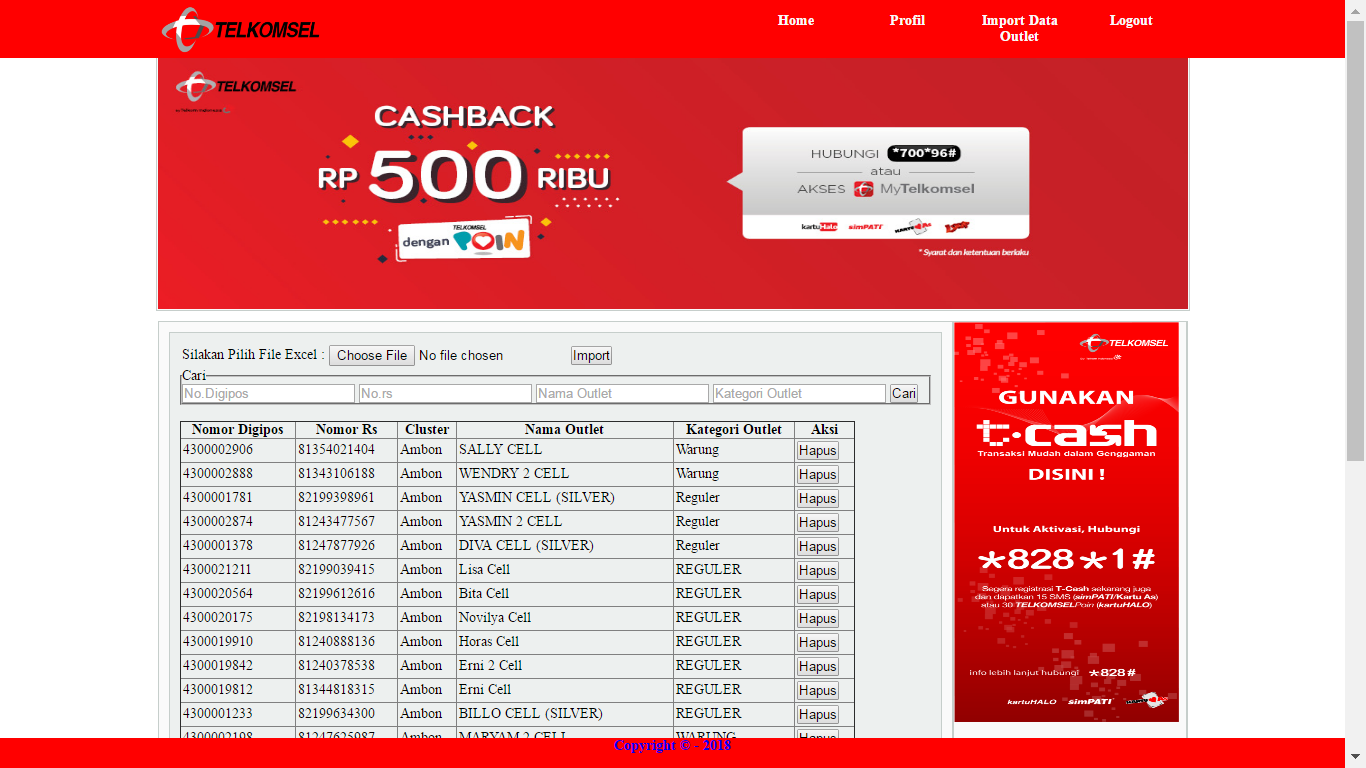Click the Nama Outlet column header

564,430
